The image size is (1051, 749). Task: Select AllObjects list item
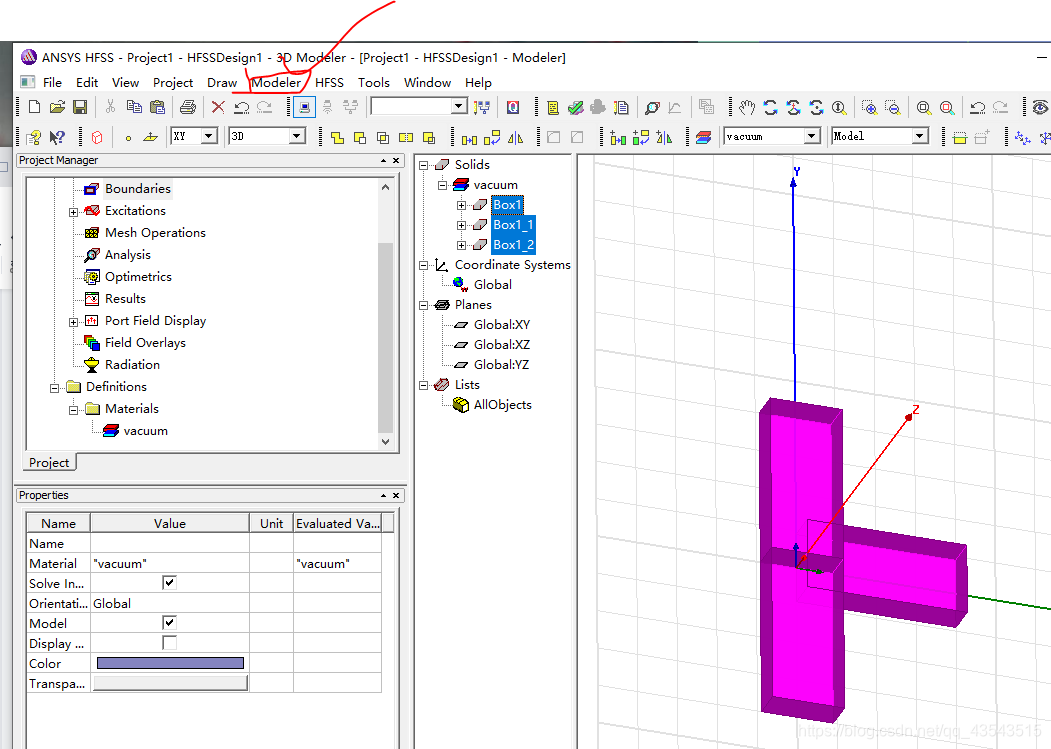(x=503, y=405)
